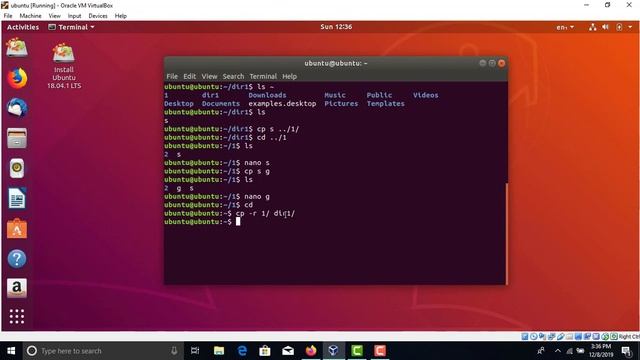The height and width of the screenshot is (360, 640).
Task: Open the system menu arrow in top bar
Action: (630, 27)
